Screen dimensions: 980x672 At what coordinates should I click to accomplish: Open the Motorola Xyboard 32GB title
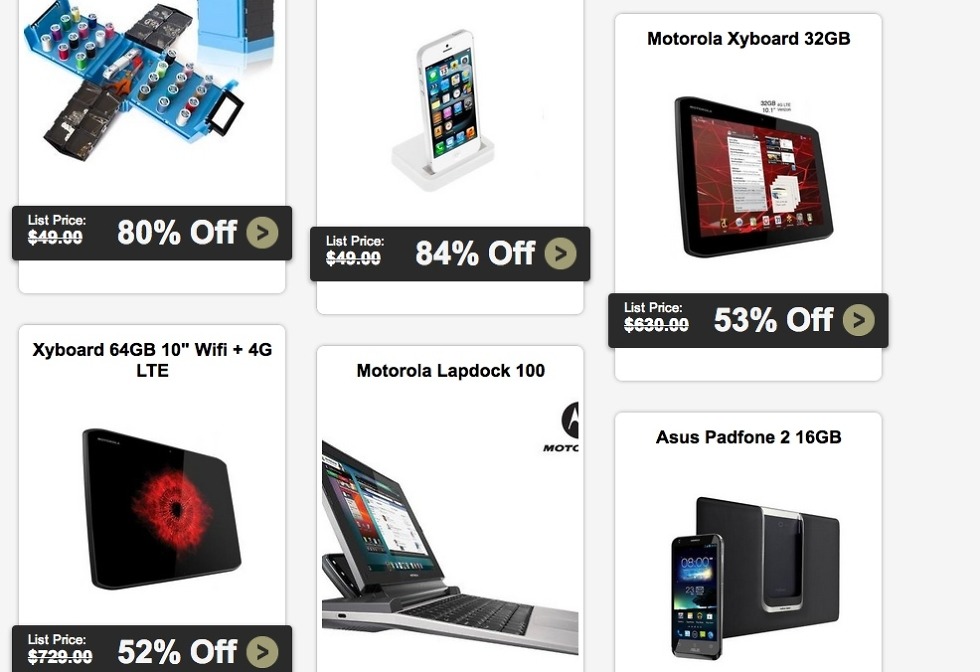click(x=748, y=39)
